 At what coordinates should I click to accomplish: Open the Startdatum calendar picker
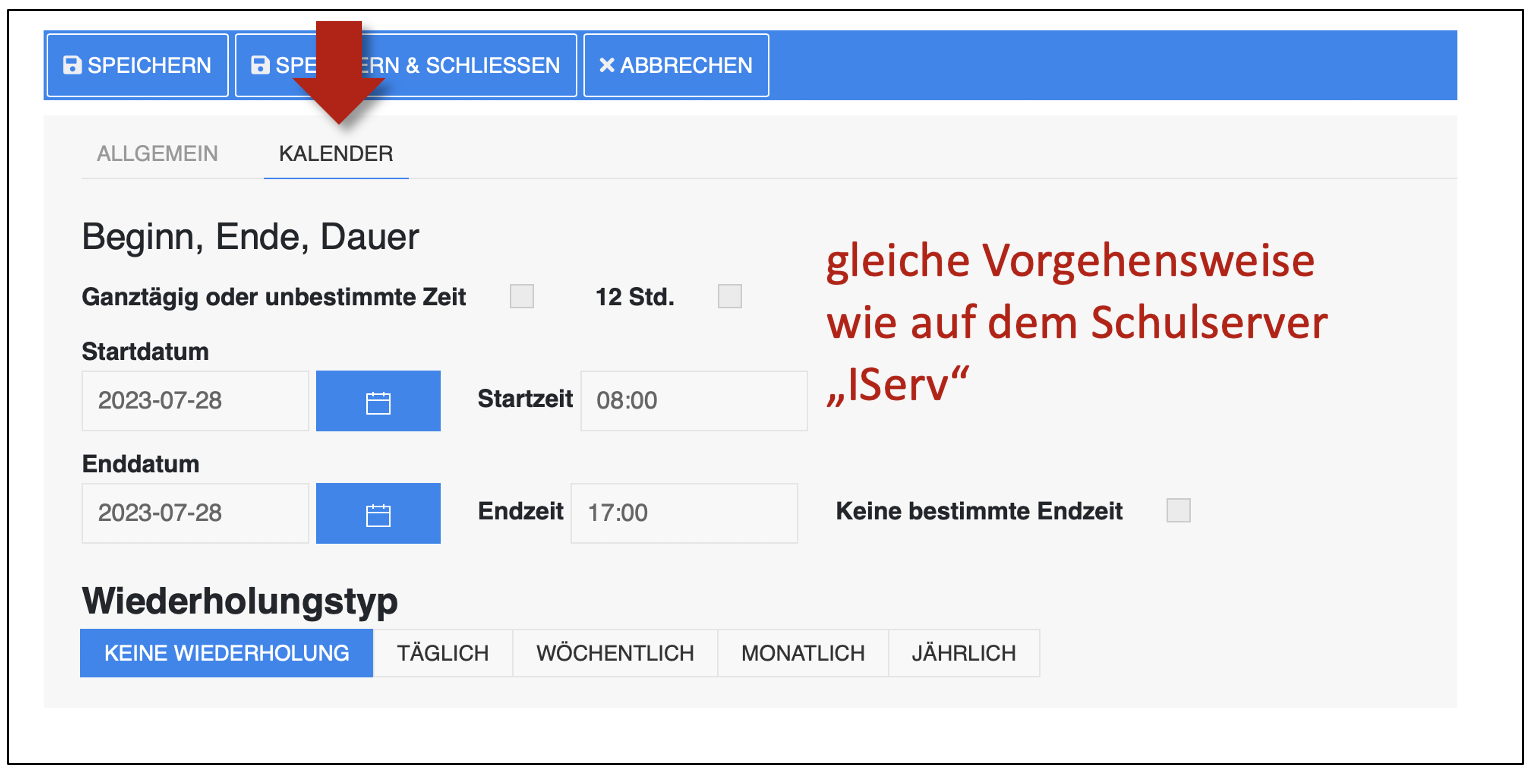378,401
